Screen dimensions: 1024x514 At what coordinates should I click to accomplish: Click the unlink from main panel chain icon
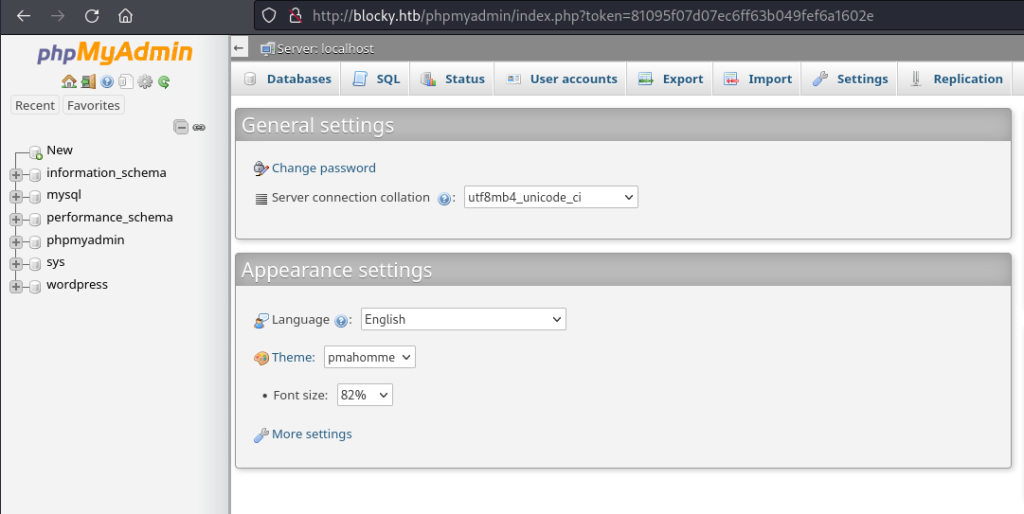click(x=199, y=127)
